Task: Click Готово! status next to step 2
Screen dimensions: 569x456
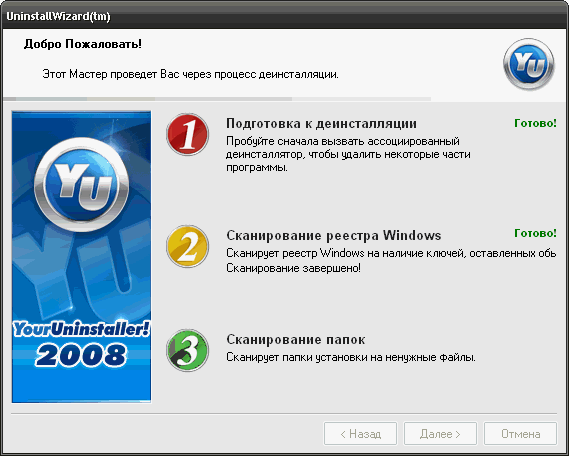Action: coord(535,233)
